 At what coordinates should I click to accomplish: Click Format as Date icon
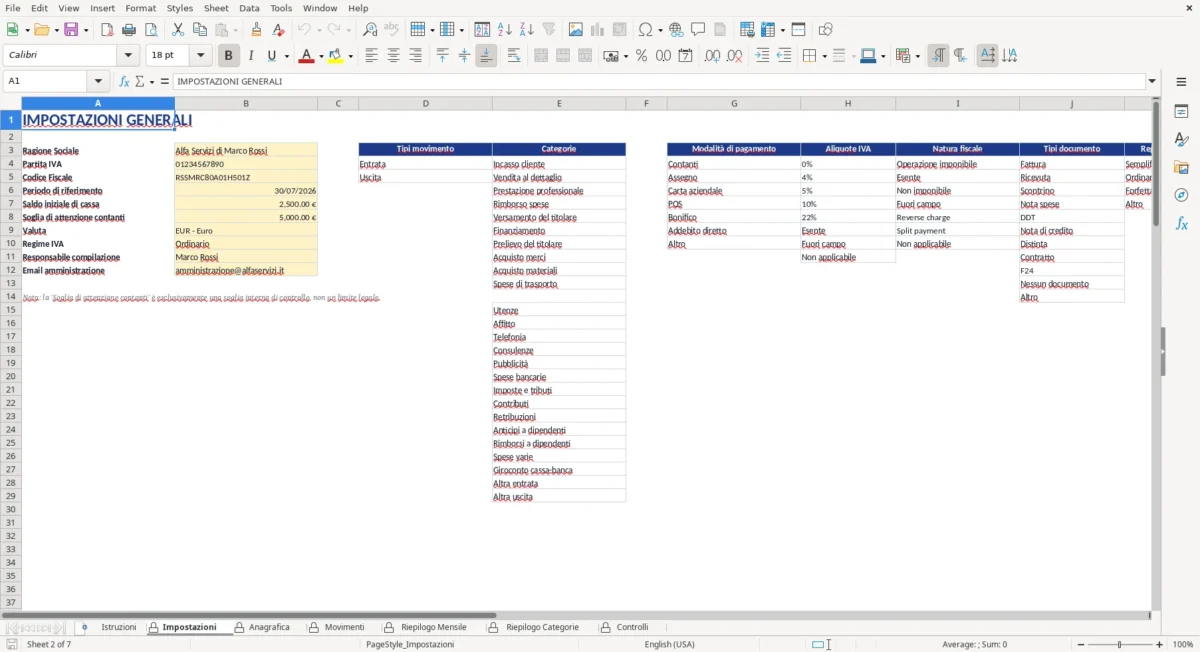pos(685,56)
